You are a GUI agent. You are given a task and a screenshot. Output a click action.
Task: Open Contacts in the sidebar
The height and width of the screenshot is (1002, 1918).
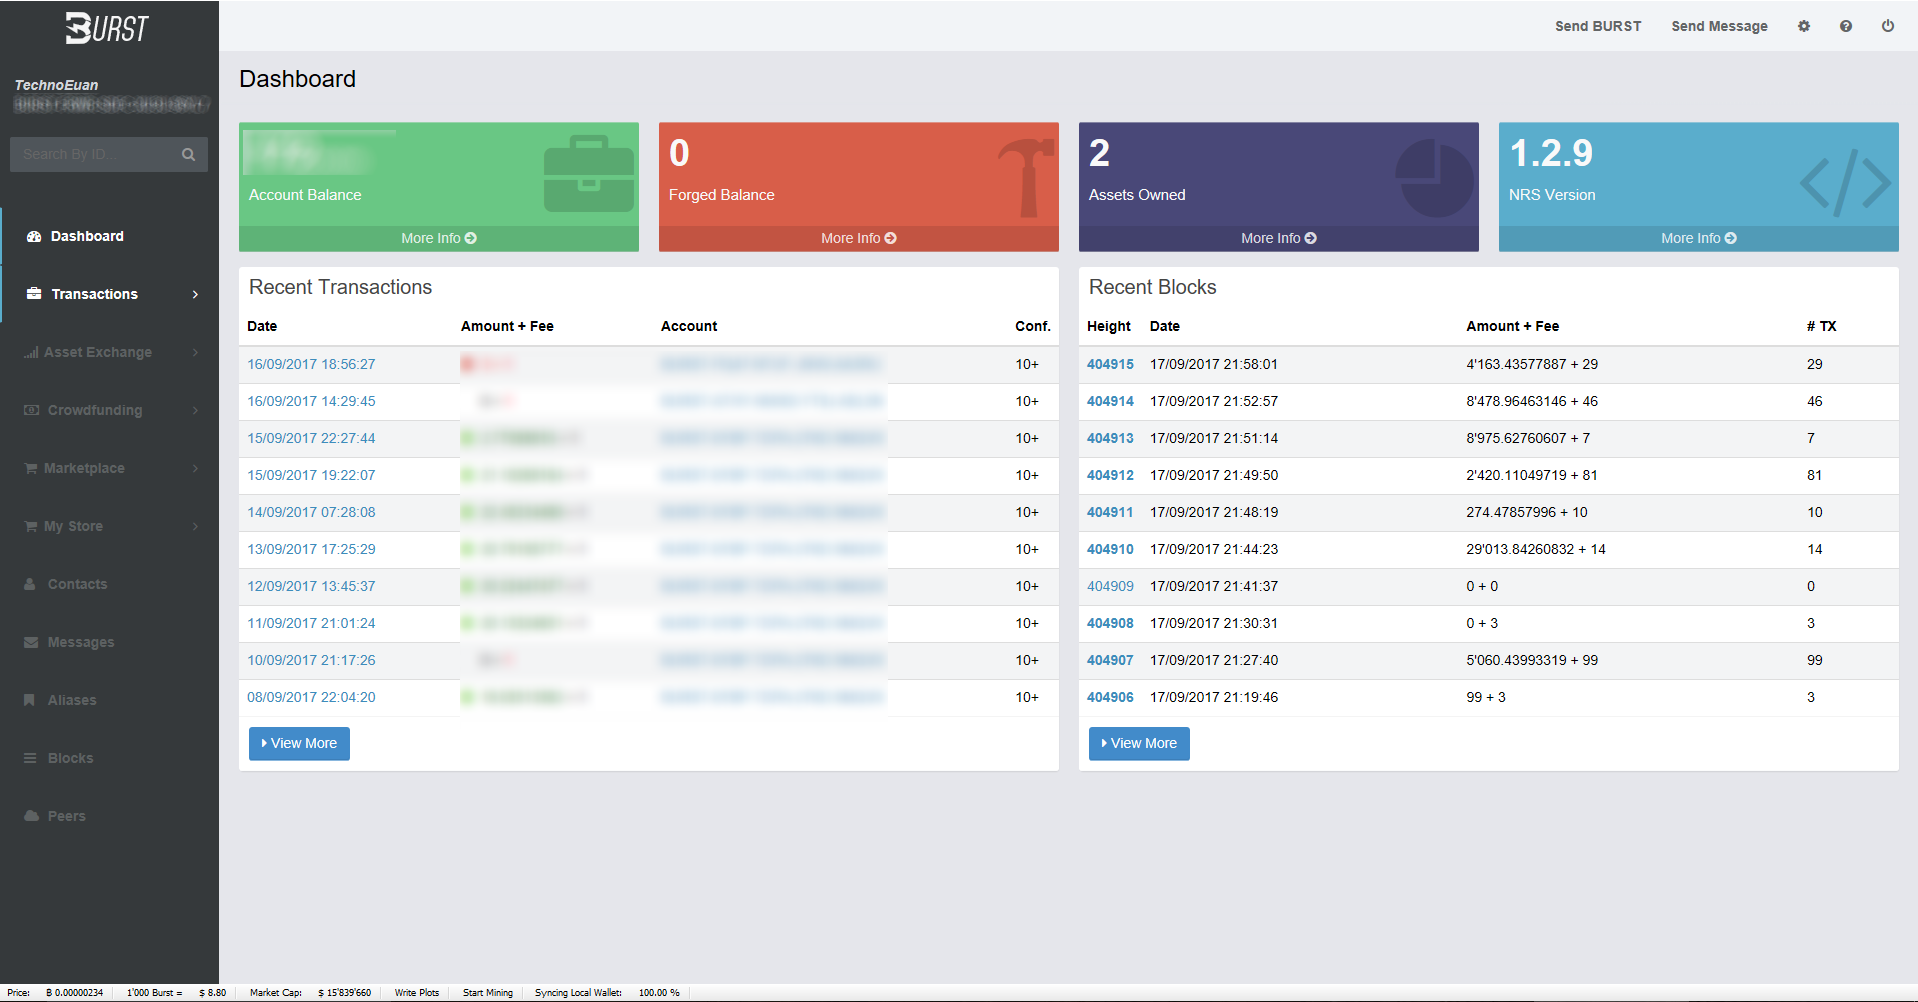(109, 584)
